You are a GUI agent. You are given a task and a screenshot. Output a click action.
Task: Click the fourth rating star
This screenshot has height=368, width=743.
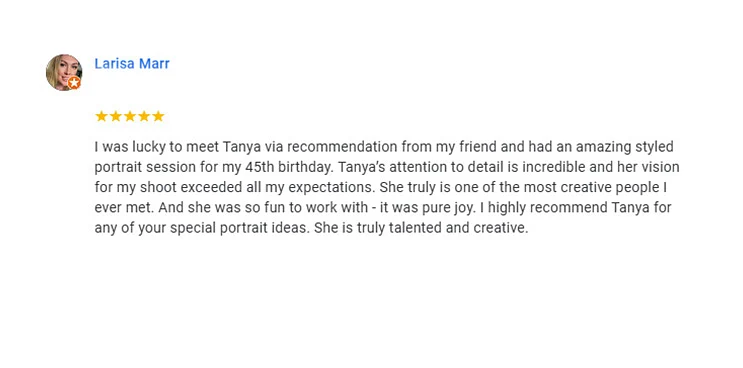[144, 116]
